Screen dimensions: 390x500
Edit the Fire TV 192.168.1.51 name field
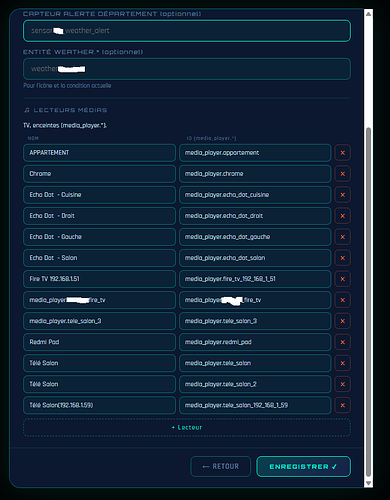tap(99, 279)
